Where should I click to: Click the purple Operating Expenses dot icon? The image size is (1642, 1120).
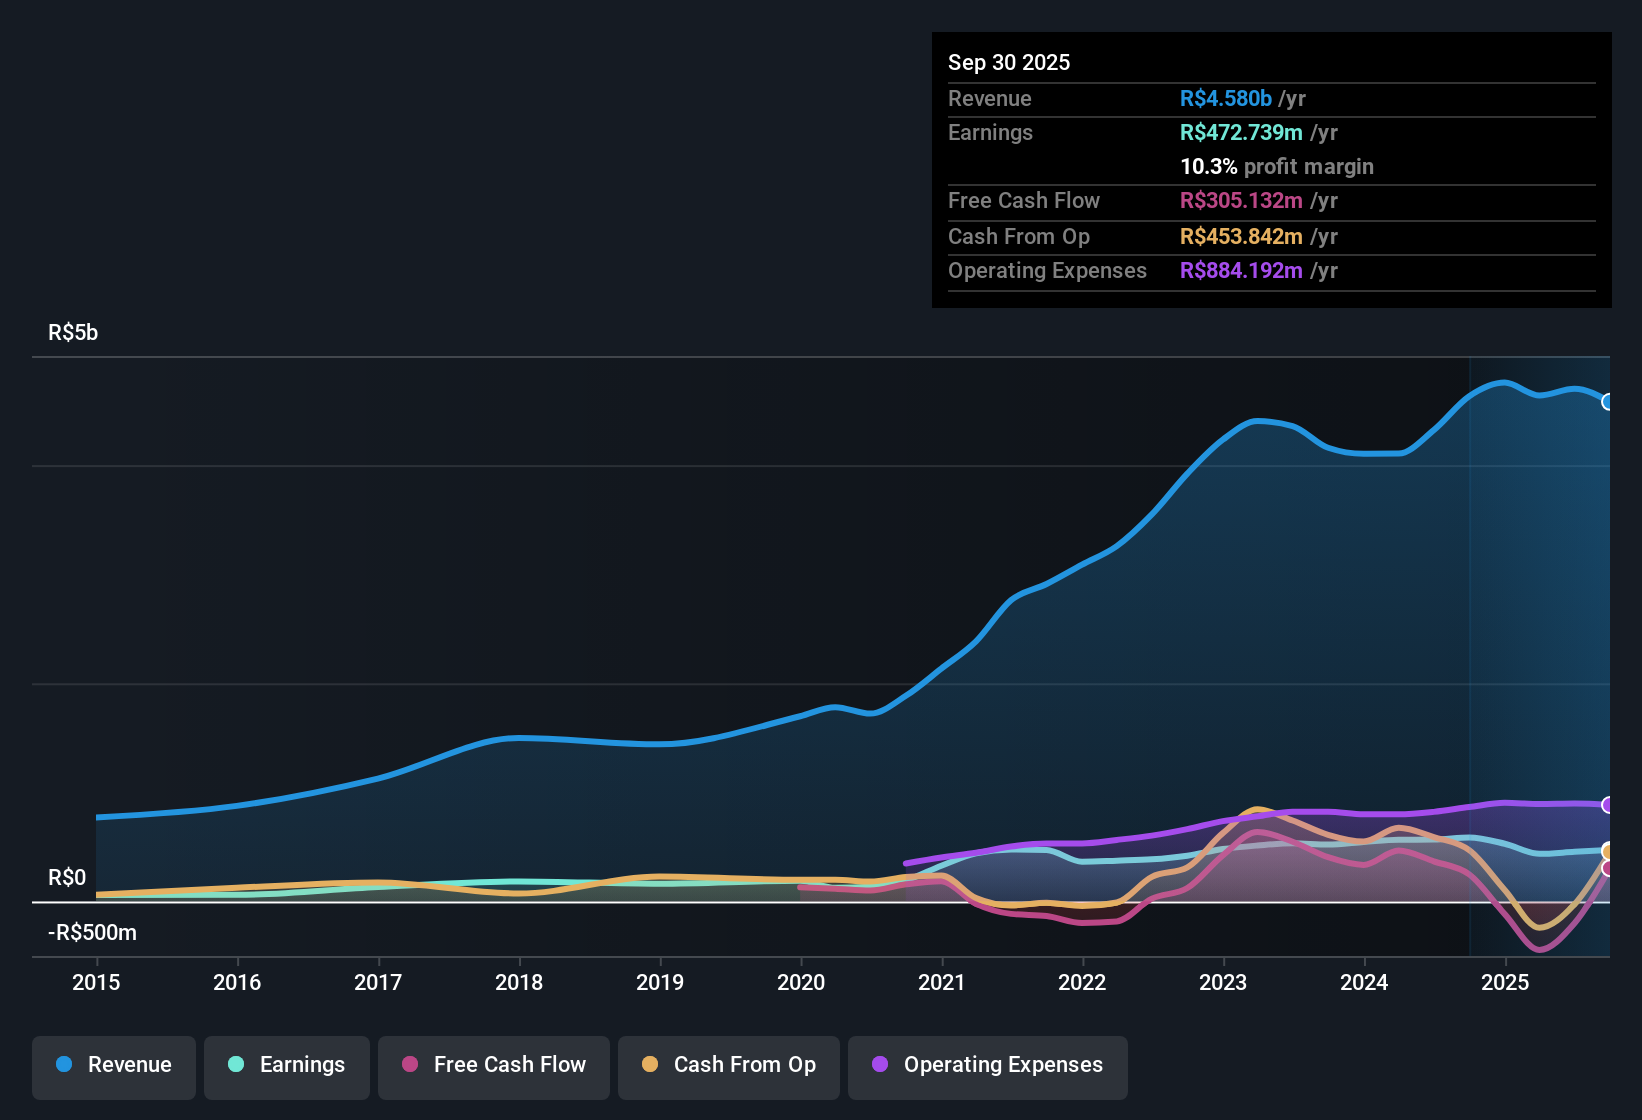[x=880, y=1065]
